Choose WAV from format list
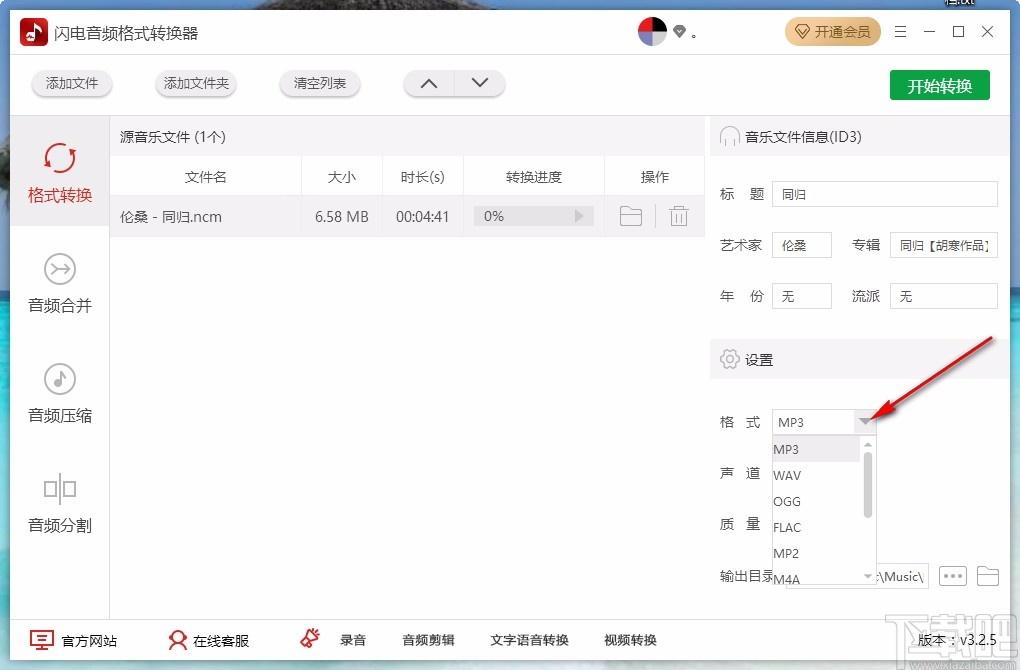 816,476
